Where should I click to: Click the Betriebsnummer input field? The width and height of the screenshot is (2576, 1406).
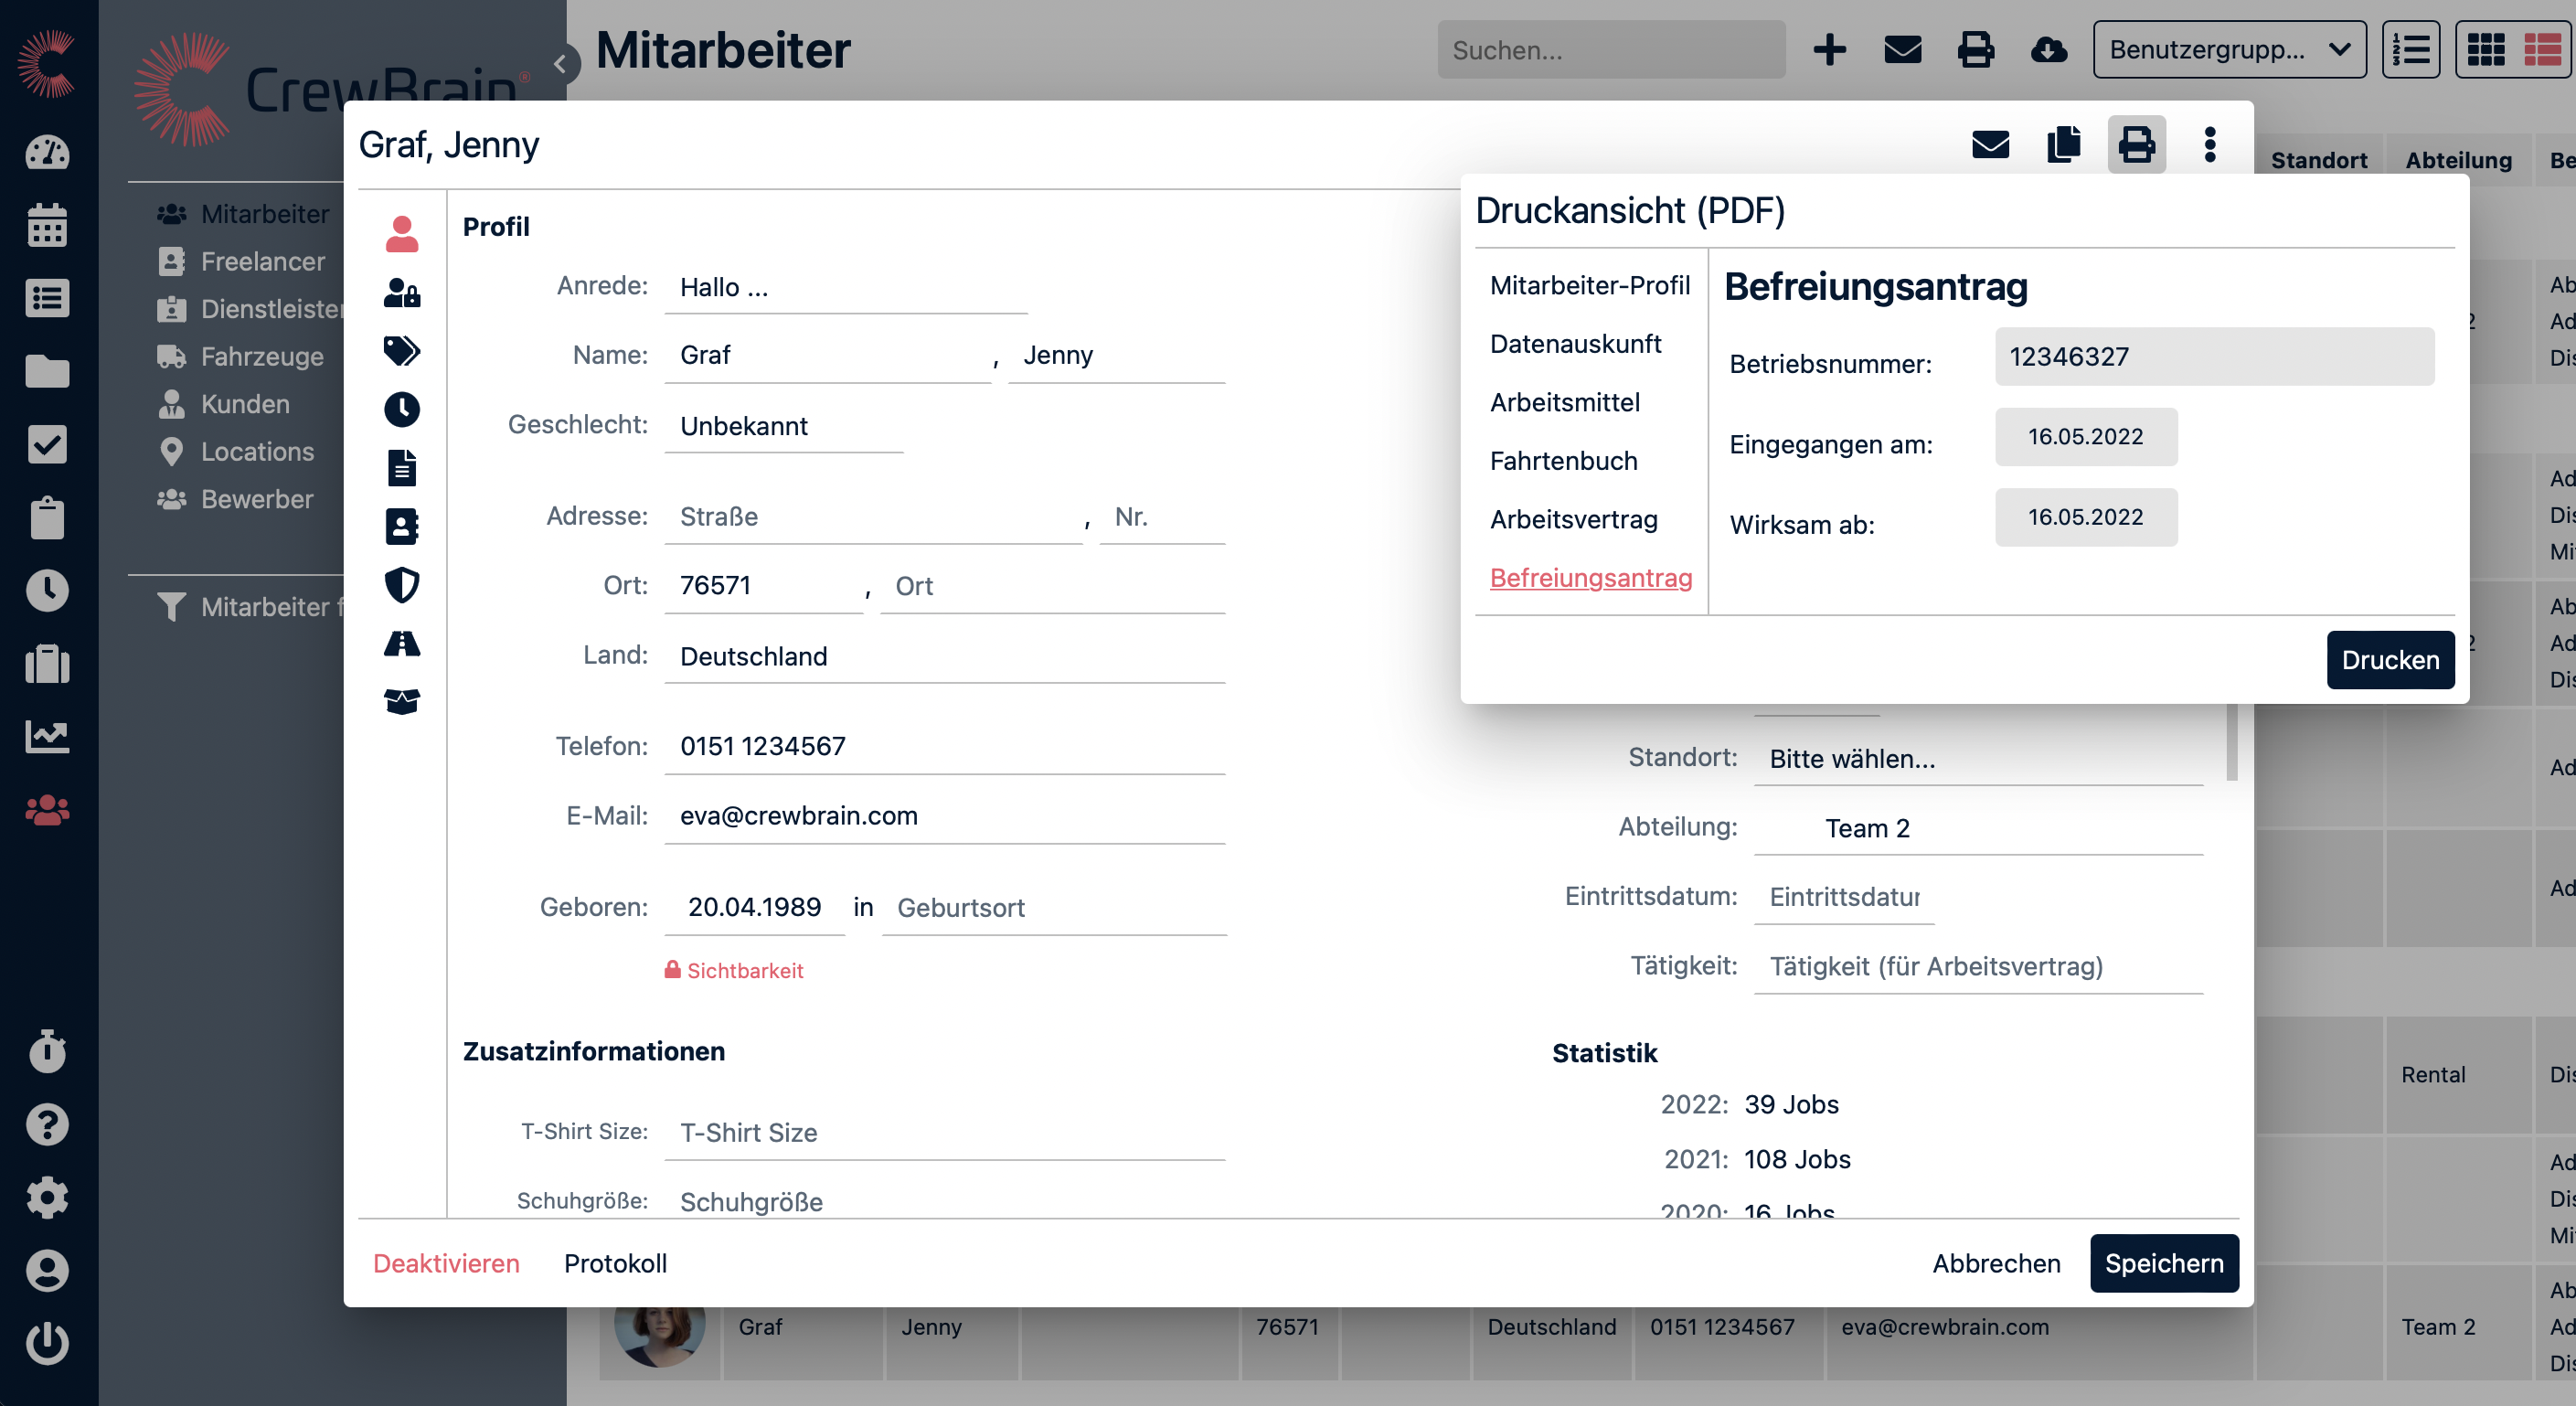[2214, 357]
